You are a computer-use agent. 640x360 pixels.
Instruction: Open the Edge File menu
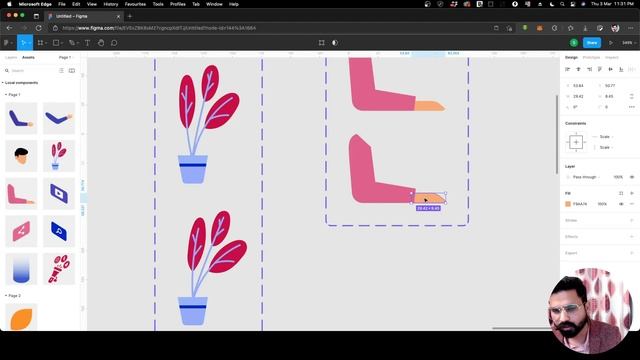point(62,4)
